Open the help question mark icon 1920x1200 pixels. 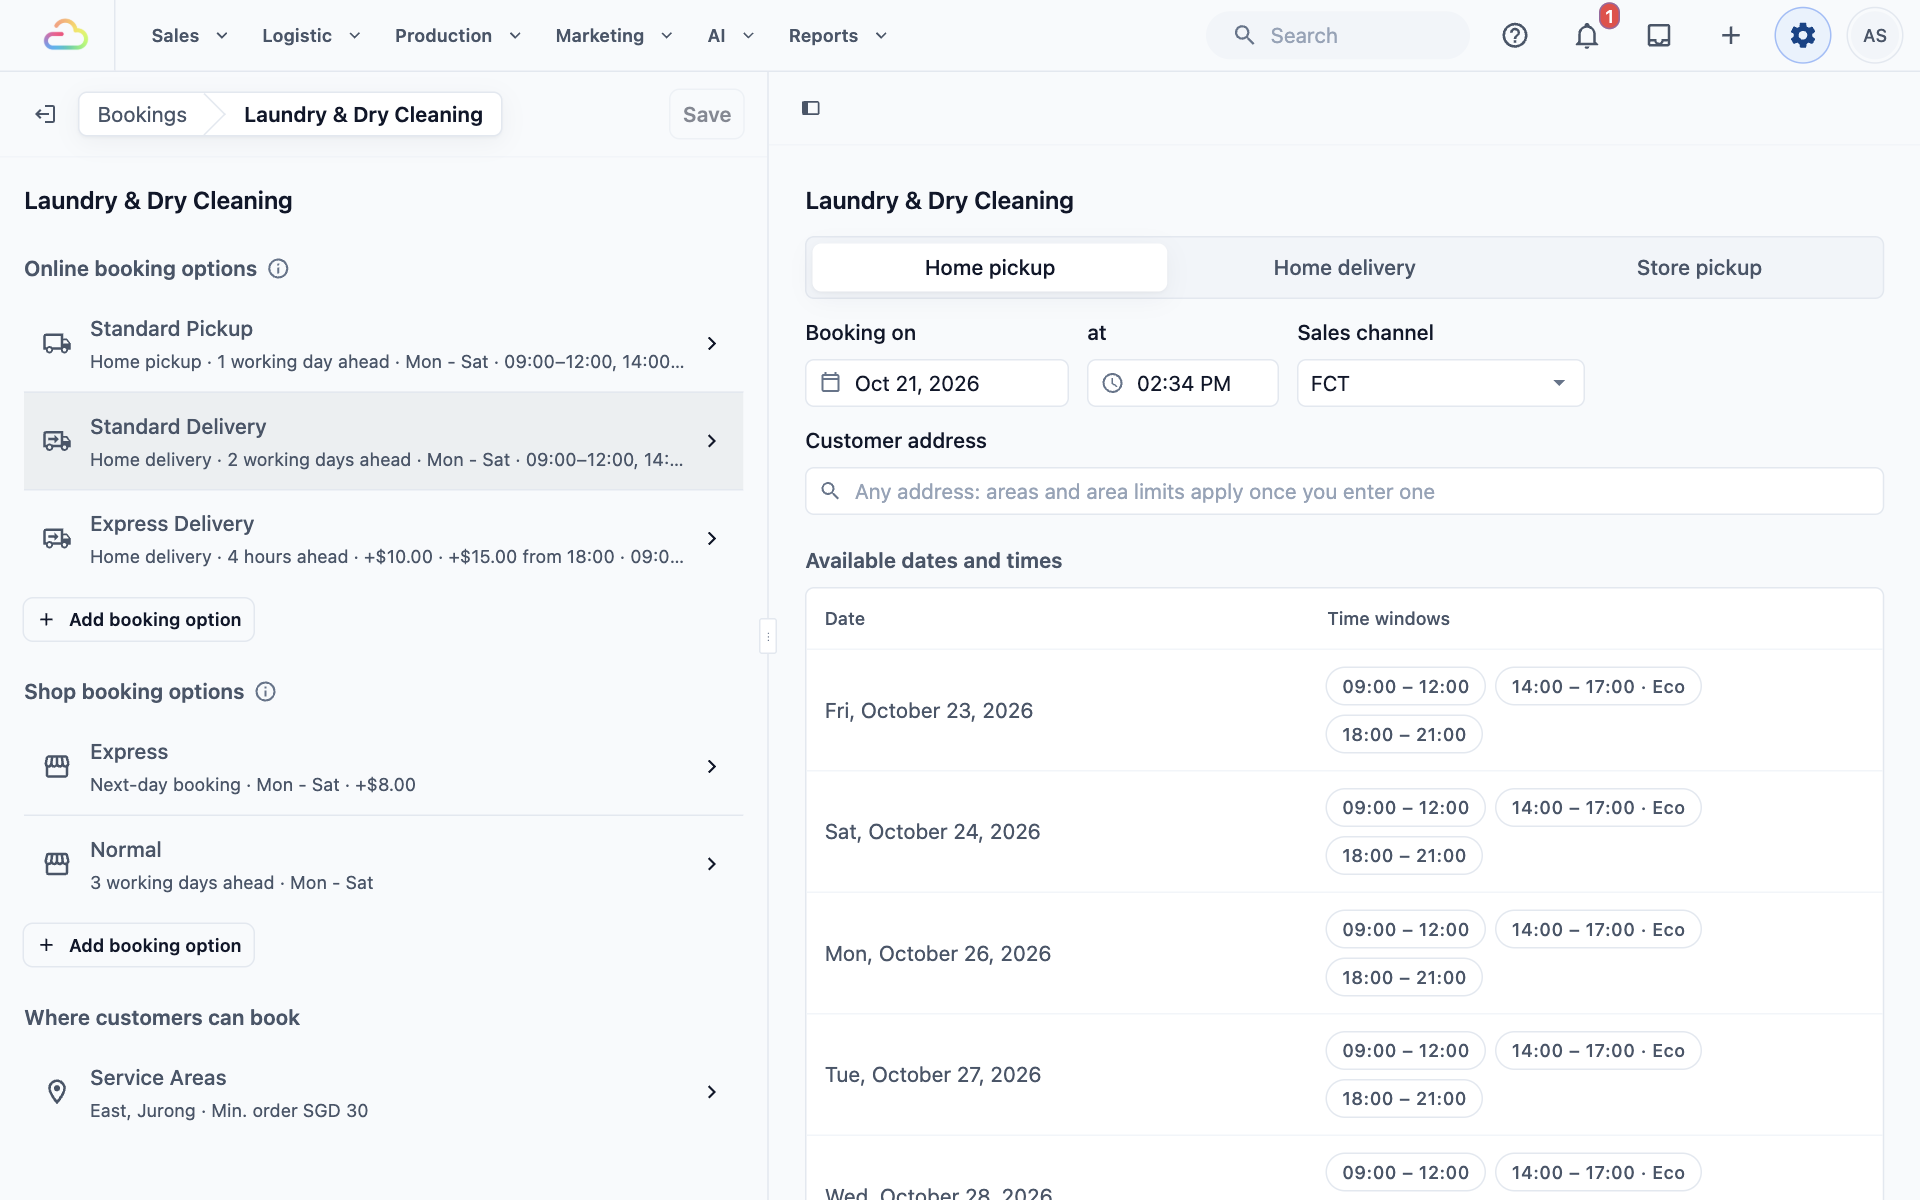[x=1515, y=35]
